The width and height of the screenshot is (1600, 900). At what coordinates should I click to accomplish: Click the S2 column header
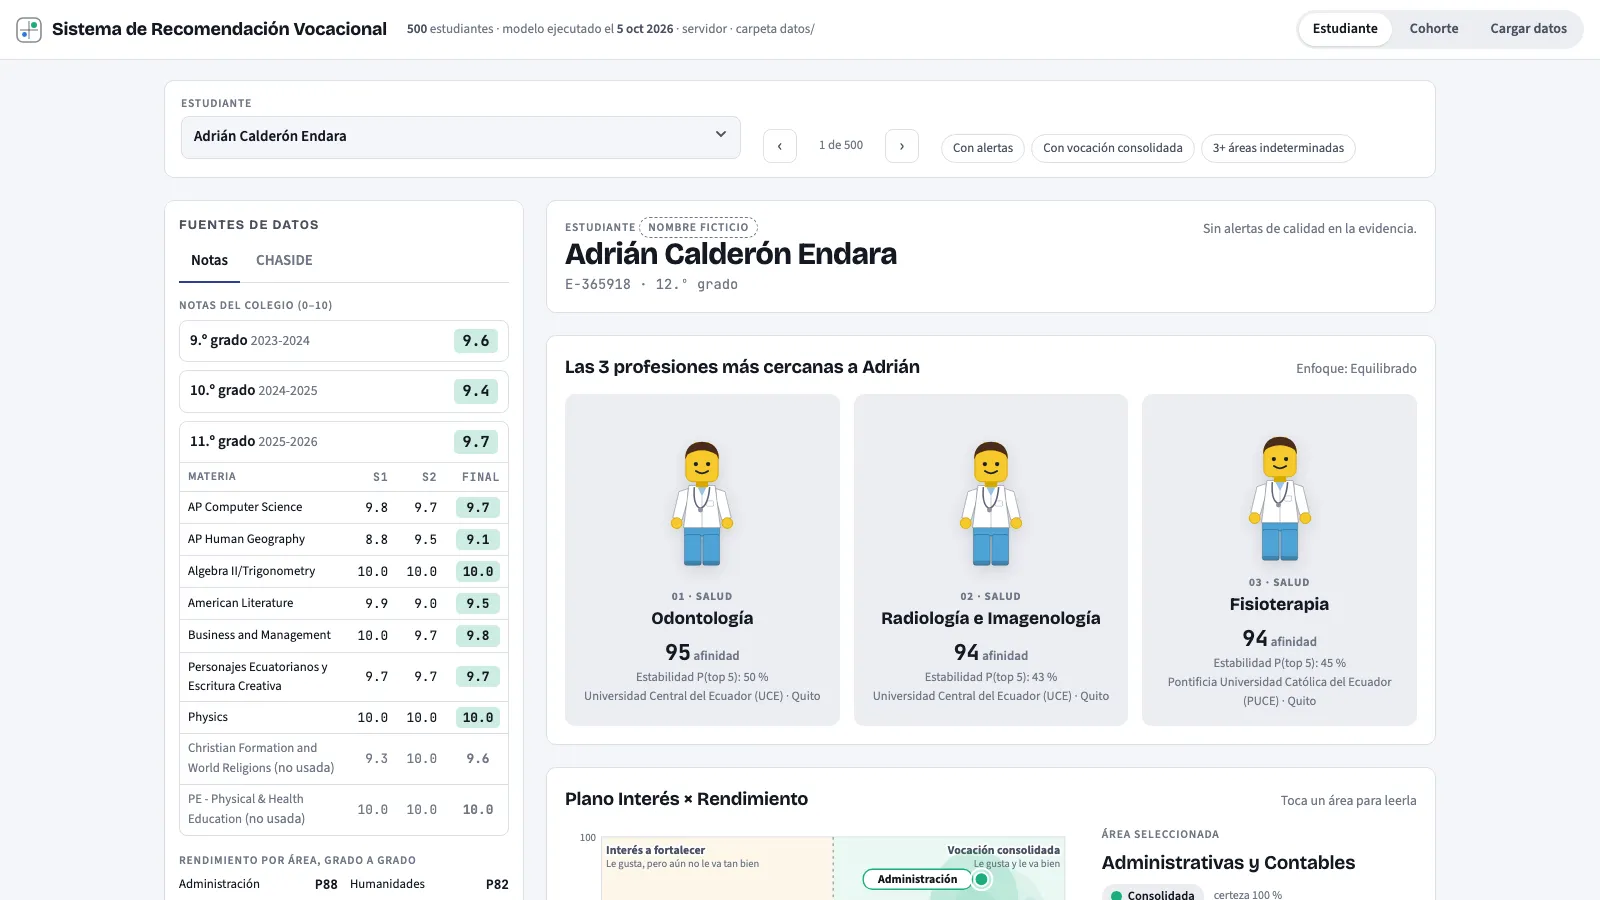tap(429, 477)
